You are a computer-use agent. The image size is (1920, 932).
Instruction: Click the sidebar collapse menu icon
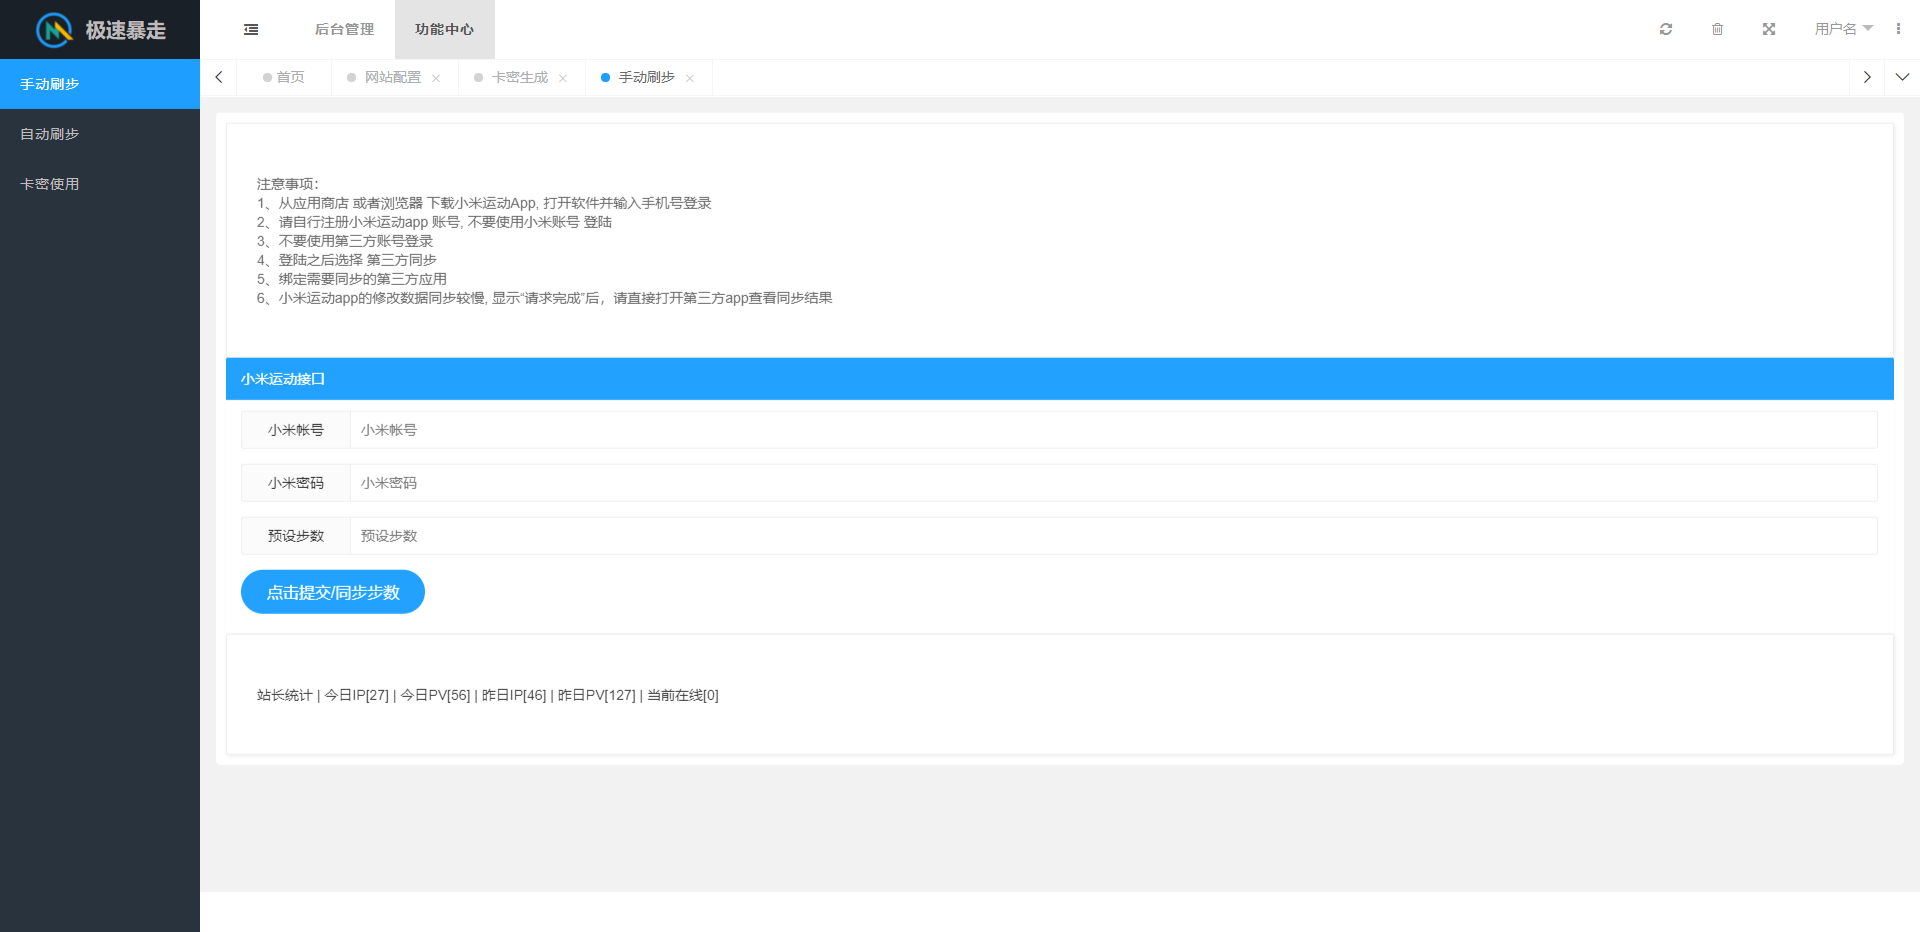point(251,30)
